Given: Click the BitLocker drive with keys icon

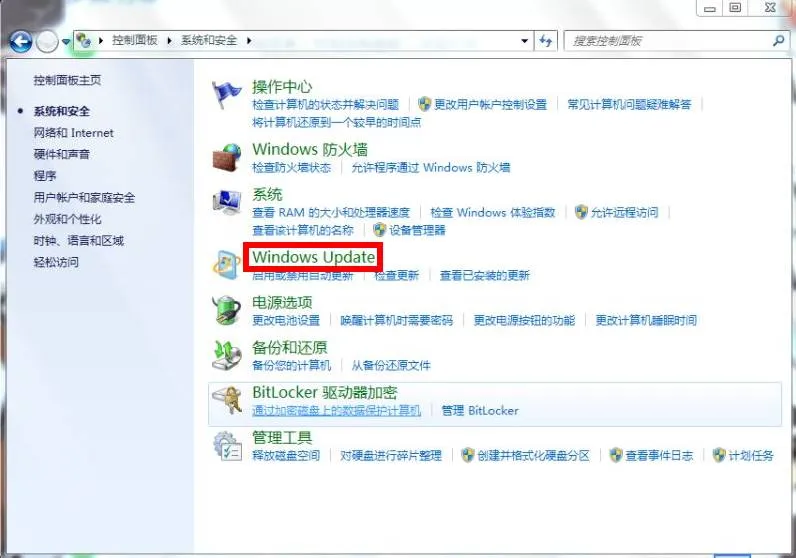Looking at the screenshot, I should pos(226,401).
